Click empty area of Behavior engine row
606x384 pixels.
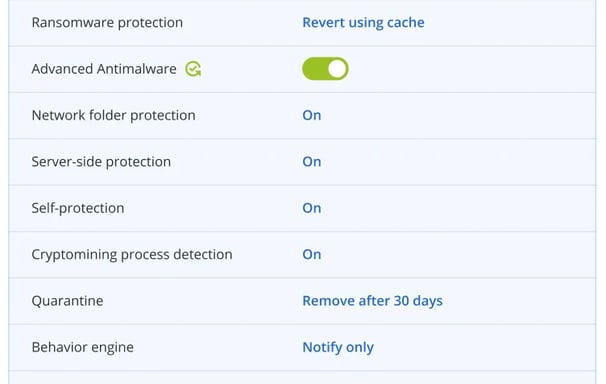click(483, 347)
